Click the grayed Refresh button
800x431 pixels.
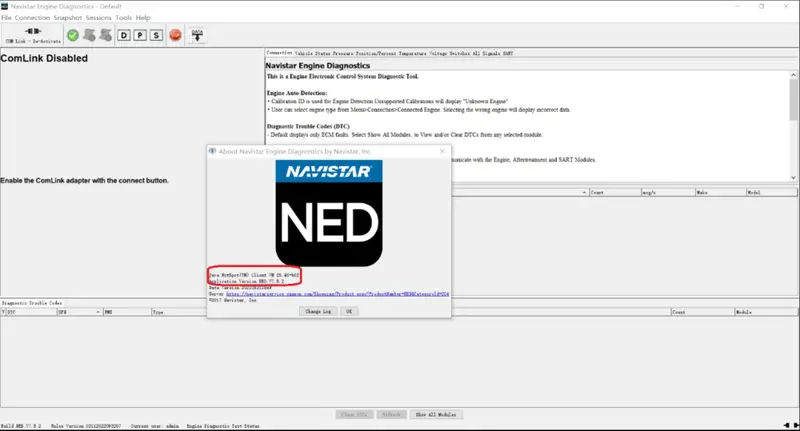pos(391,414)
